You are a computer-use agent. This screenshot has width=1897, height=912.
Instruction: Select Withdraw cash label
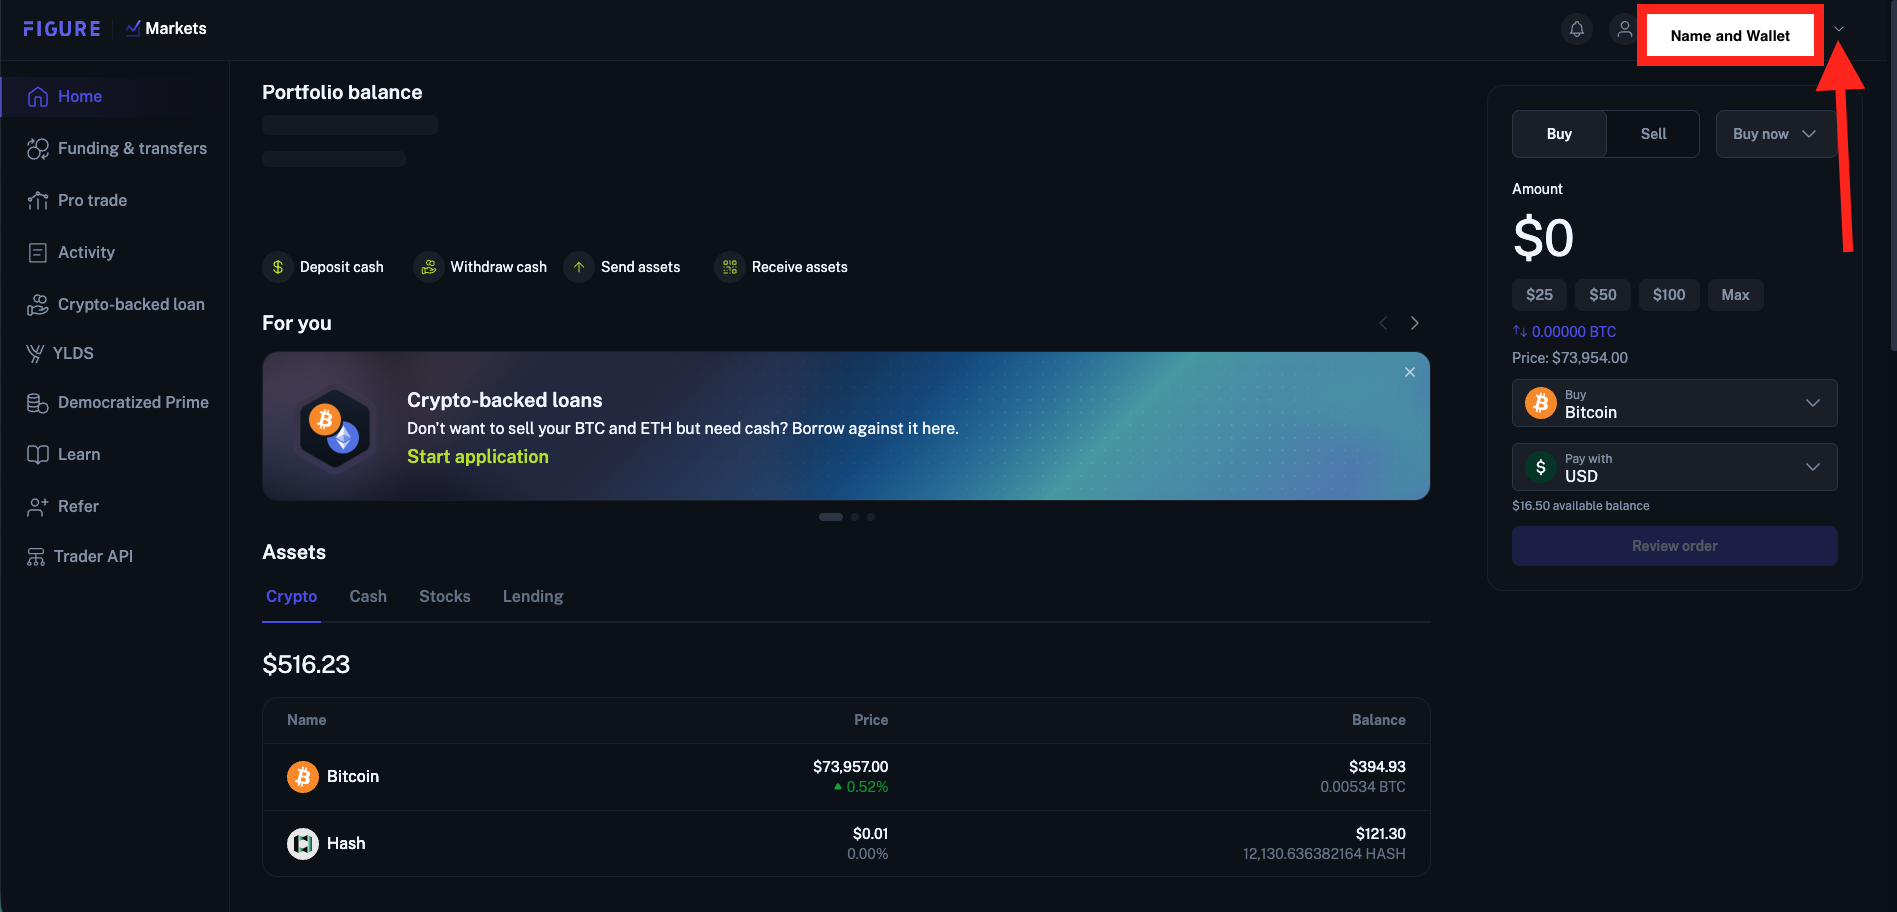(499, 267)
